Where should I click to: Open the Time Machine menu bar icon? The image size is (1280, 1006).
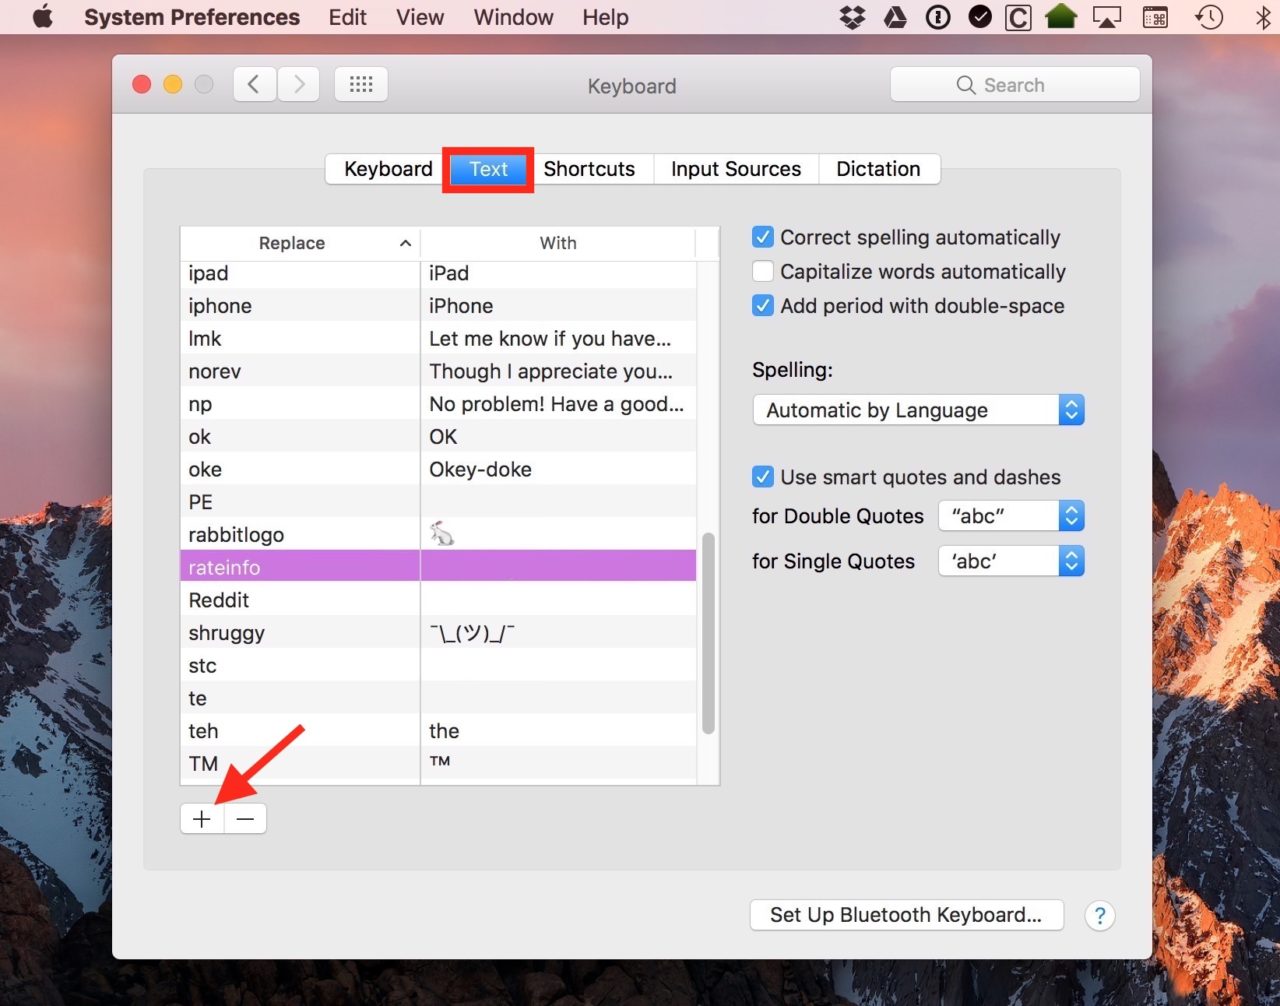click(x=1209, y=17)
